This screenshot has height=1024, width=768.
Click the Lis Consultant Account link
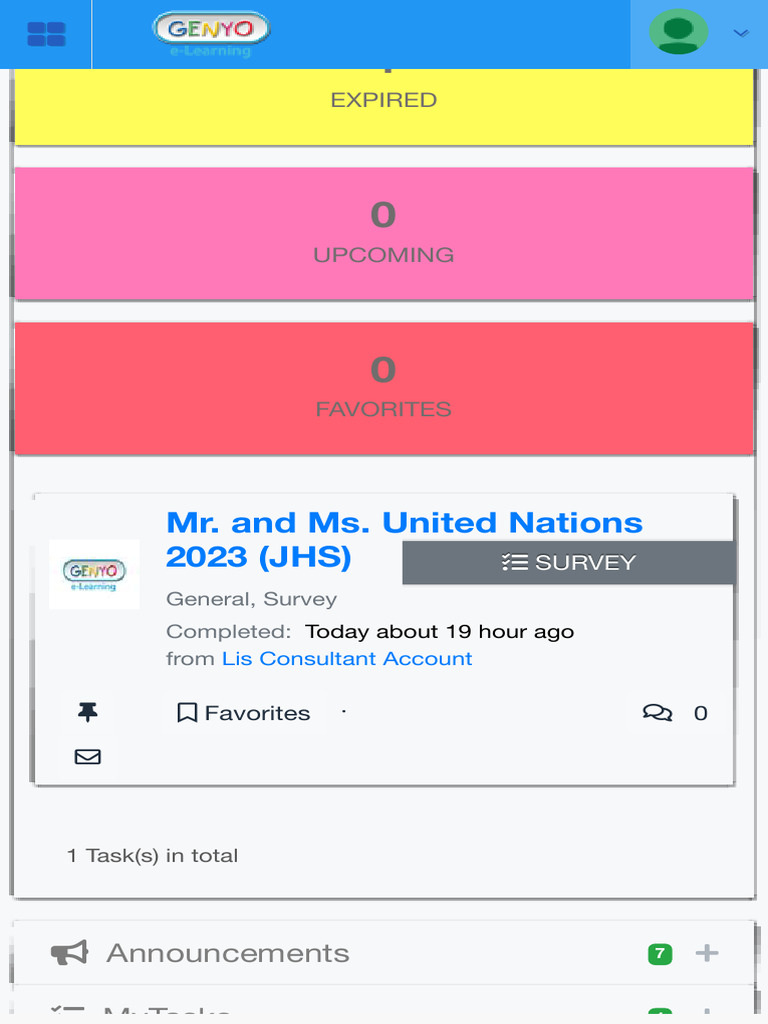(x=347, y=658)
